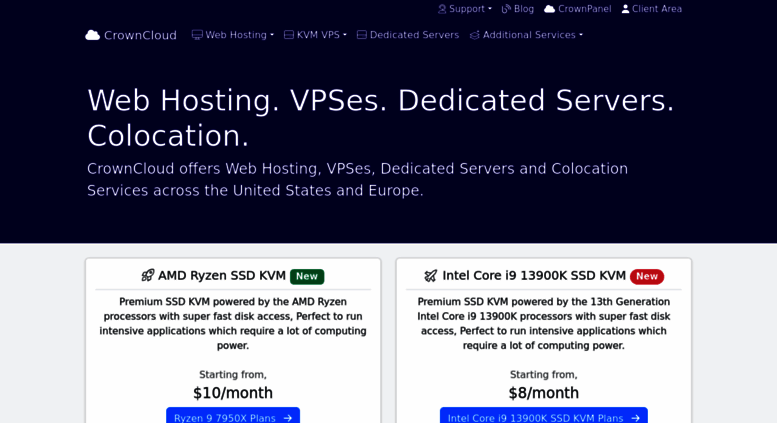Click the red New badge
Viewport: 777px width, 423px height.
point(647,276)
